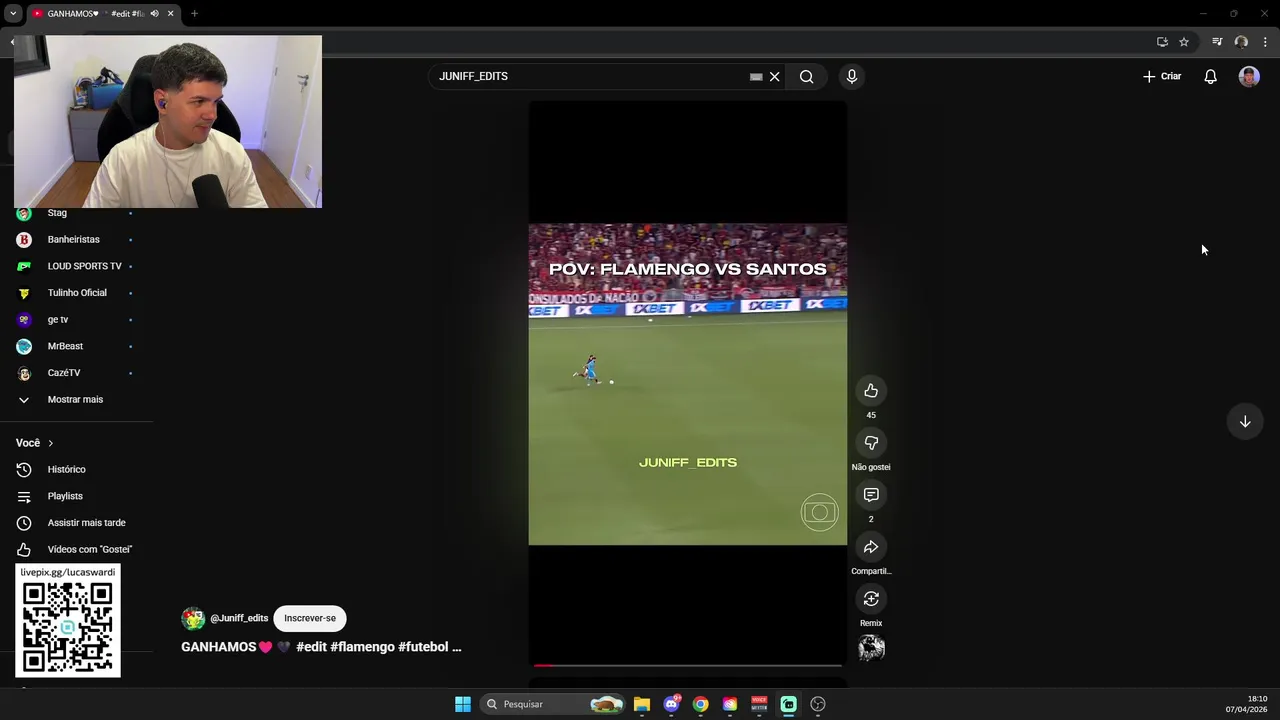
Task: Subscribe via Inscrever-se button
Action: click(310, 618)
